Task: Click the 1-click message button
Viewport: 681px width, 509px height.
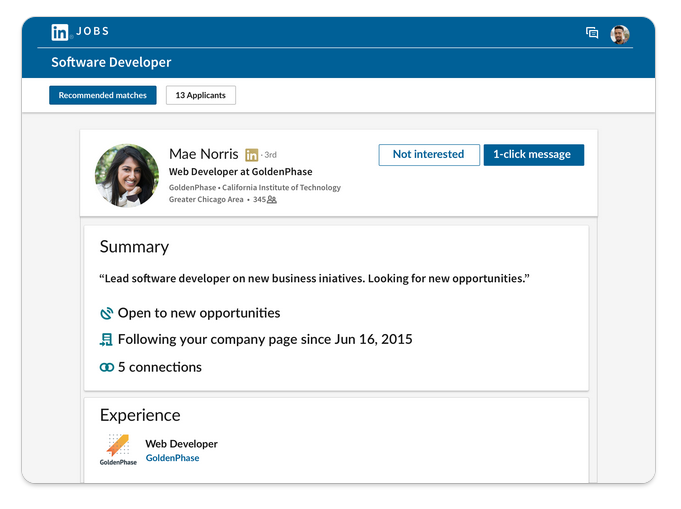Action: (x=534, y=155)
